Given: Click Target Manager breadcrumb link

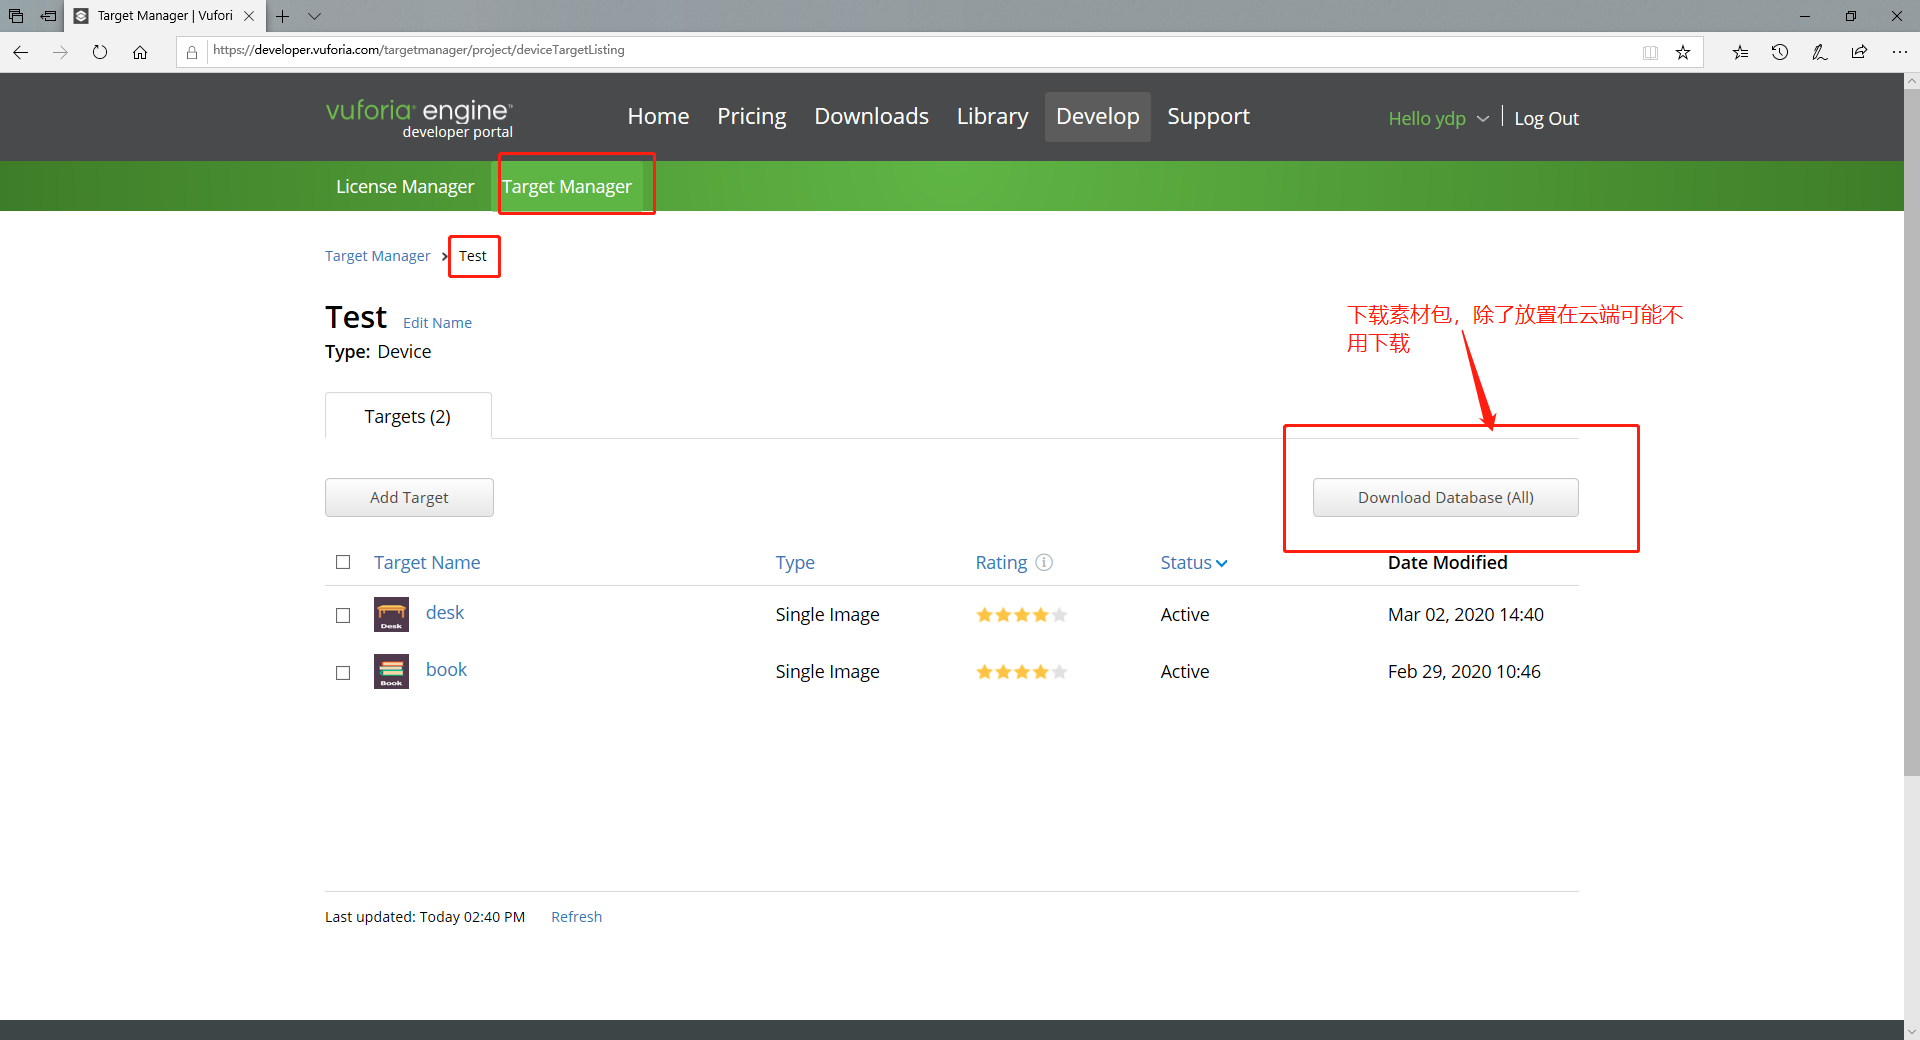Looking at the screenshot, I should tap(377, 256).
